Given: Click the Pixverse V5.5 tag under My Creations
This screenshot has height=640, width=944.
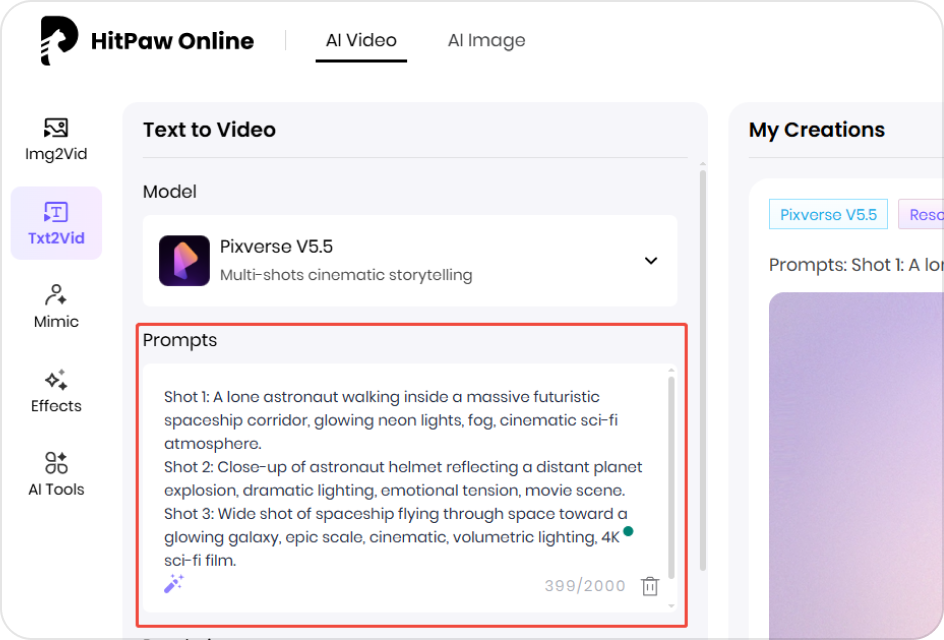Looking at the screenshot, I should [x=828, y=214].
